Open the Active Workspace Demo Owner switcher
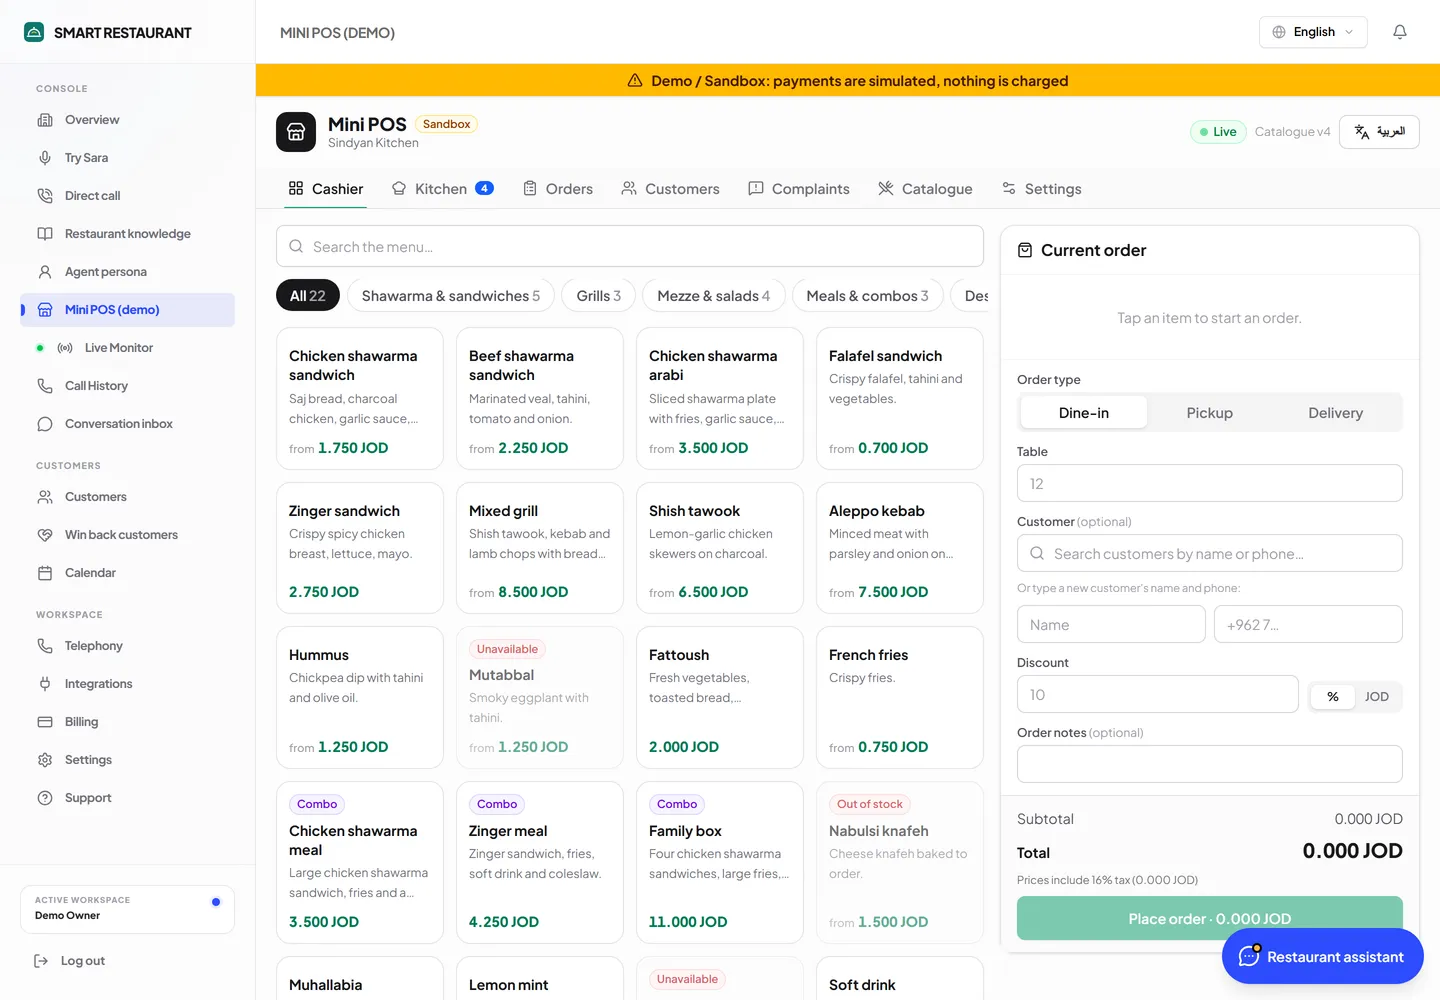The width and height of the screenshot is (1440, 1000). click(x=128, y=909)
